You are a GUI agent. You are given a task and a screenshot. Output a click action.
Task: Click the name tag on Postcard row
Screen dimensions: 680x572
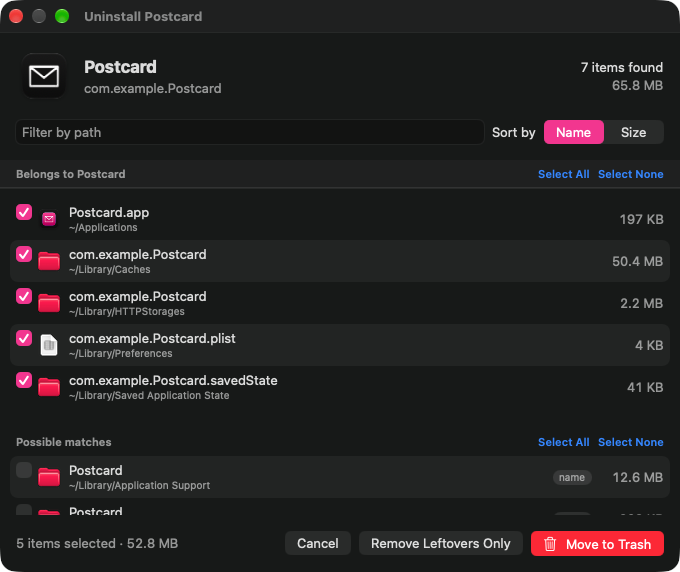pos(572,477)
